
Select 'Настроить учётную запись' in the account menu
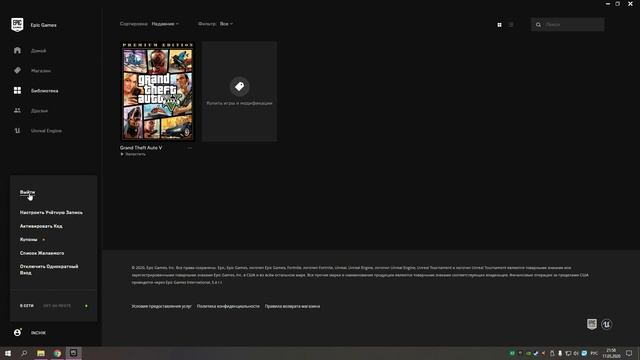click(x=51, y=213)
